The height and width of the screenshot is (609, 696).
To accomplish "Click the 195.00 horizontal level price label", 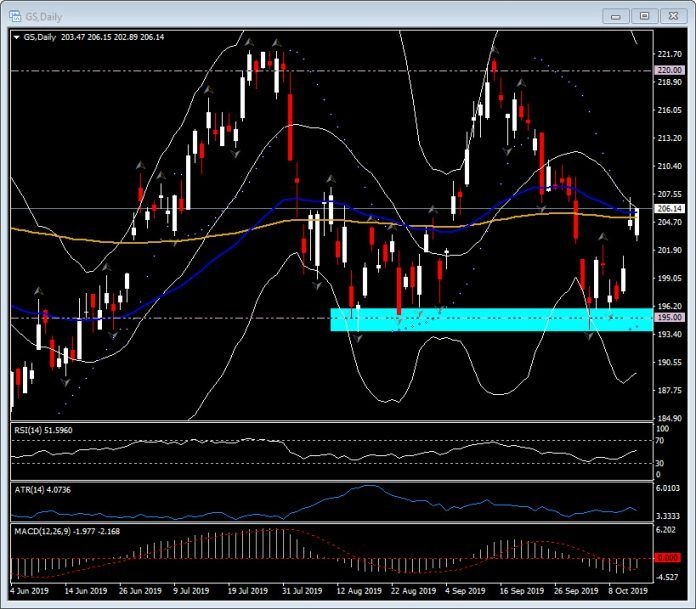I will pyautogui.click(x=669, y=317).
